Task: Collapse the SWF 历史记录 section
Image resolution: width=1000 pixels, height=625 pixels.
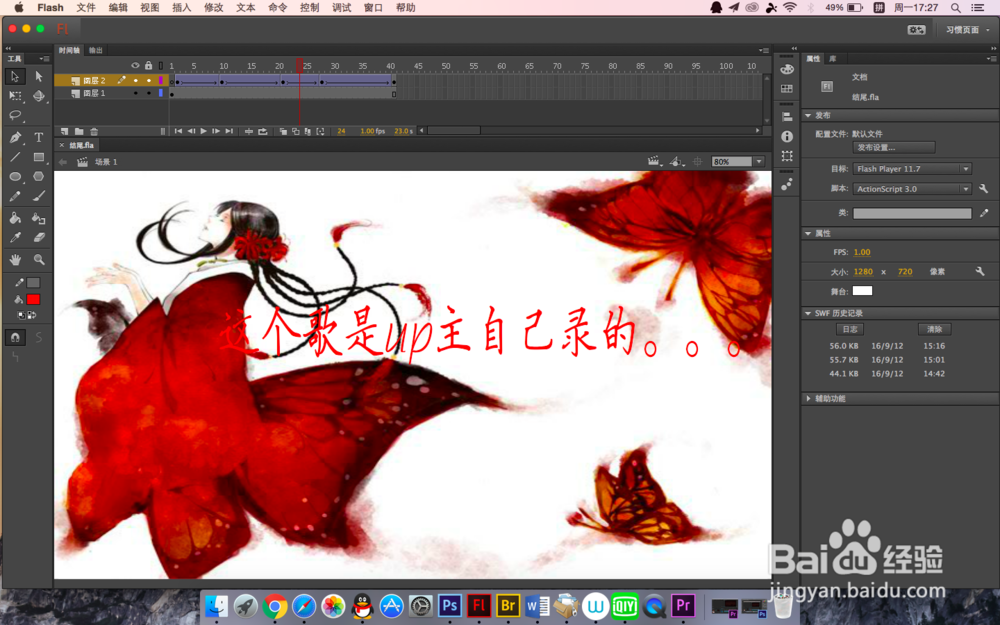Action: point(808,313)
